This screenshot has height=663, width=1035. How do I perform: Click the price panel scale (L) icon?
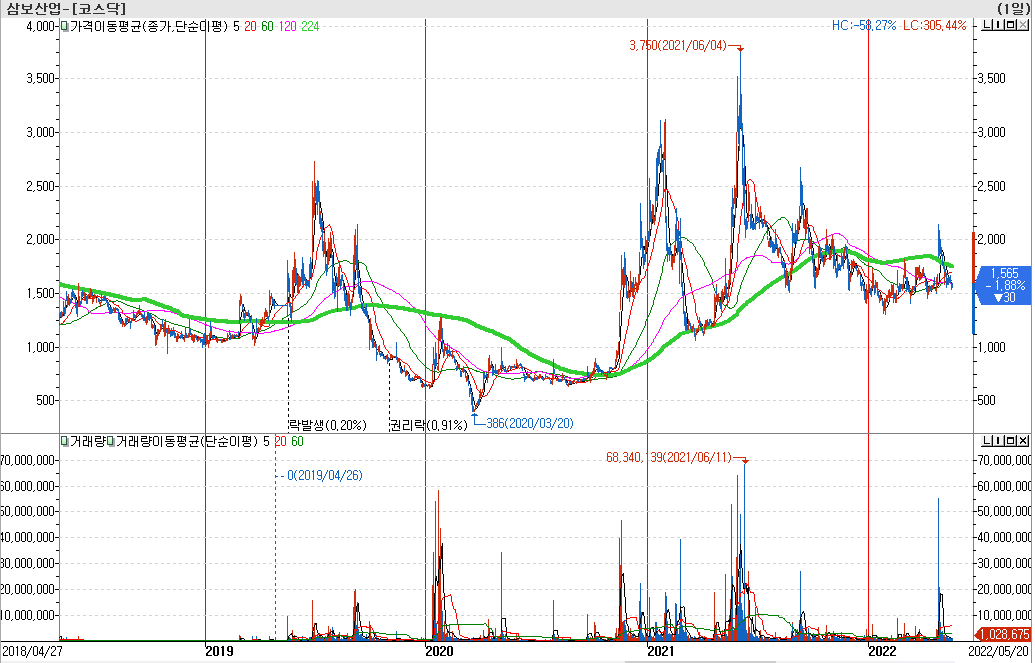(987, 26)
